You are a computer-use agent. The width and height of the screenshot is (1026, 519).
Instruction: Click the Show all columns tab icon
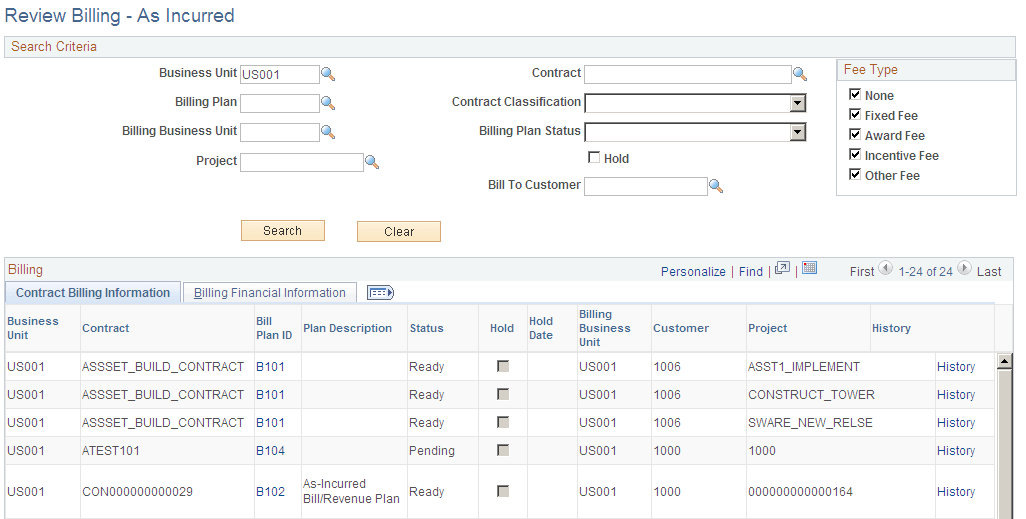tap(380, 293)
